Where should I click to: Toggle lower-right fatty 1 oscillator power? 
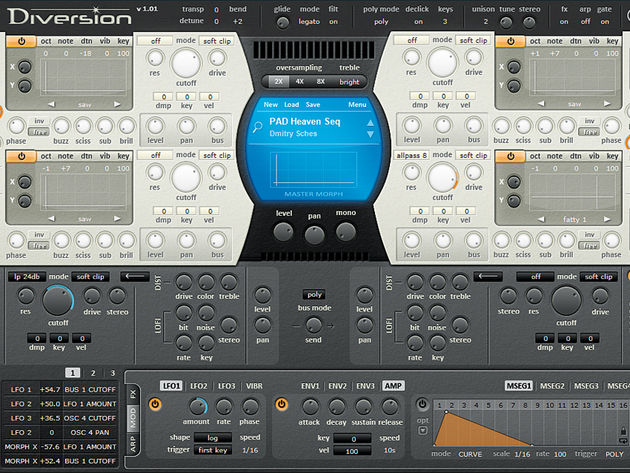(510, 156)
